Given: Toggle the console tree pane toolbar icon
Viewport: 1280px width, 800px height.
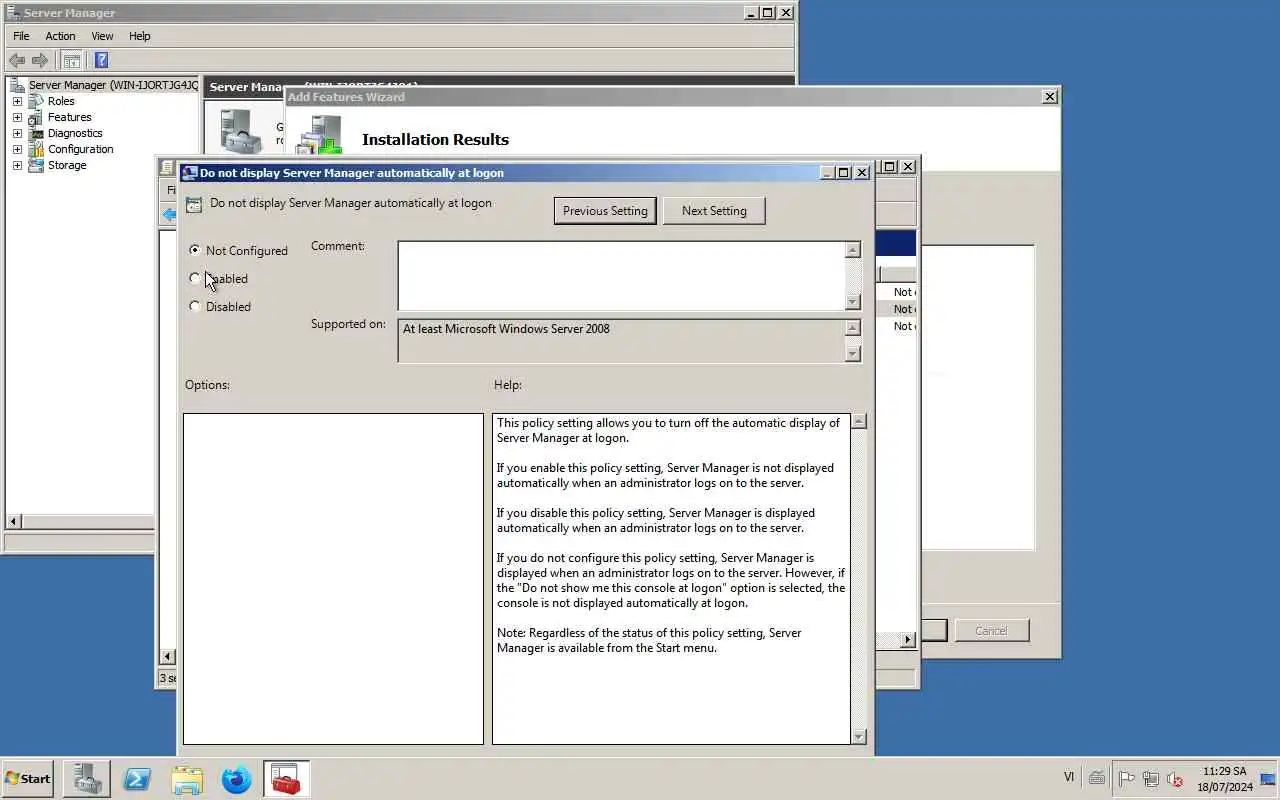Looking at the screenshot, I should tap(72, 60).
